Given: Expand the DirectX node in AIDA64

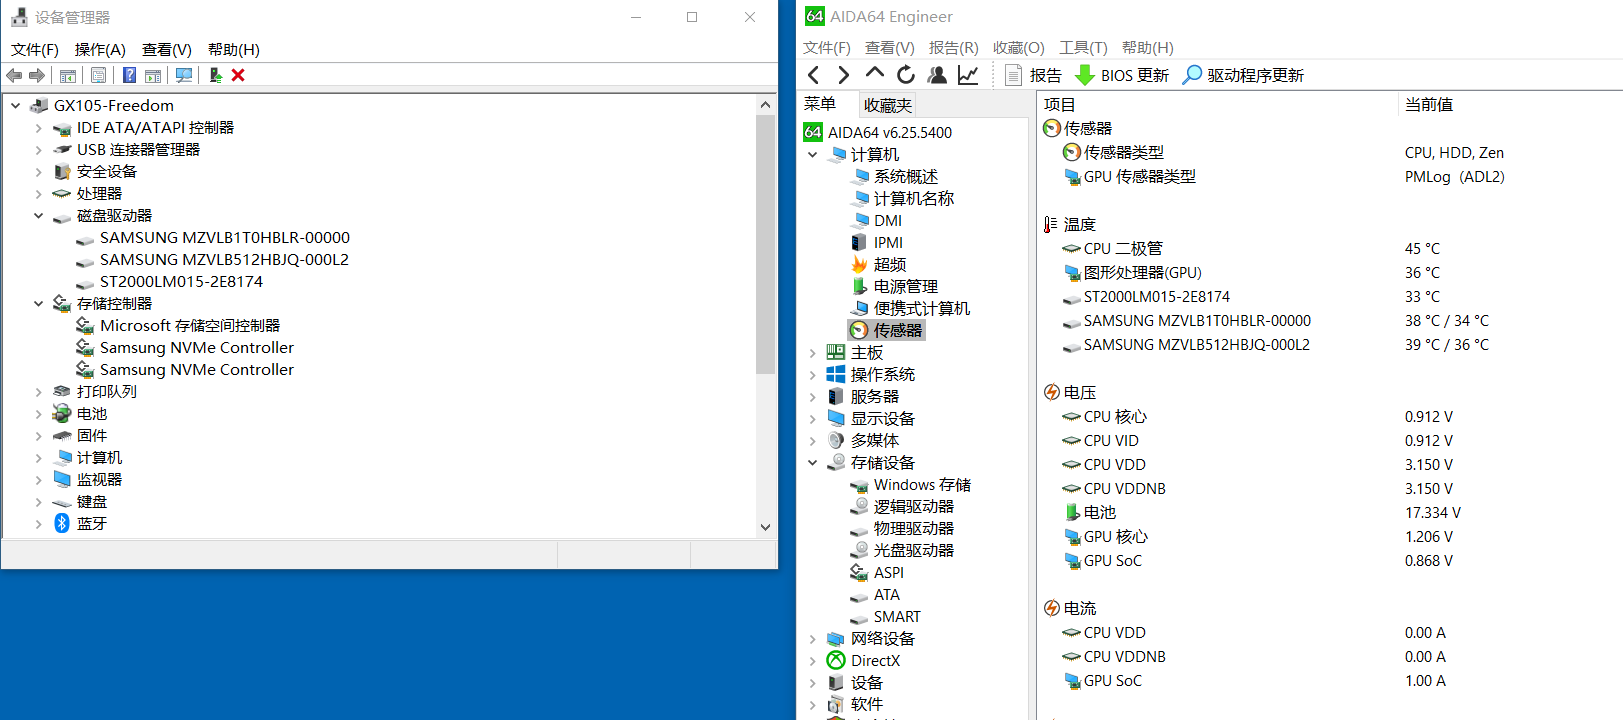Looking at the screenshot, I should tap(813, 660).
